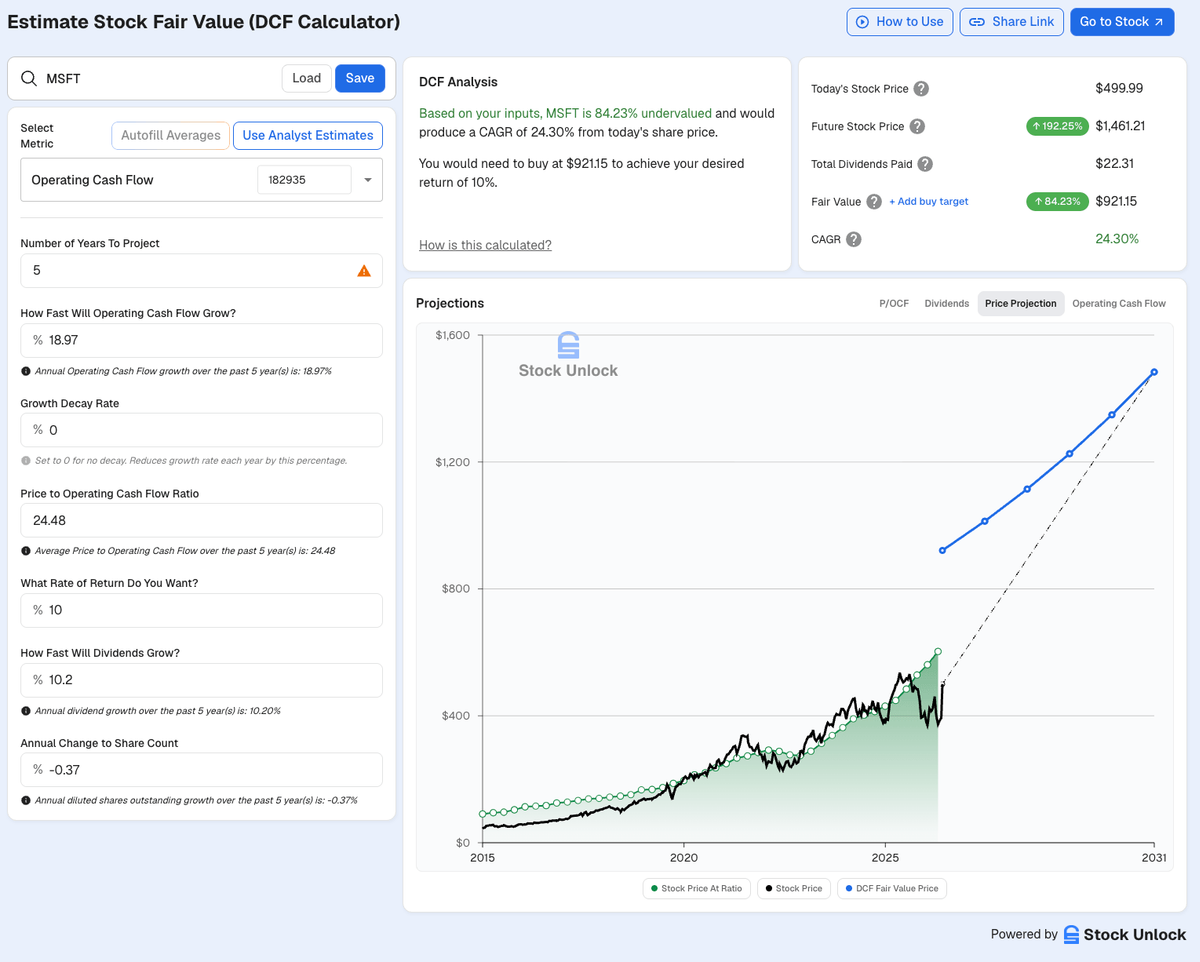Open the 'How is this calculated?' link
Screen dimensions: 1200x962
tap(485, 245)
